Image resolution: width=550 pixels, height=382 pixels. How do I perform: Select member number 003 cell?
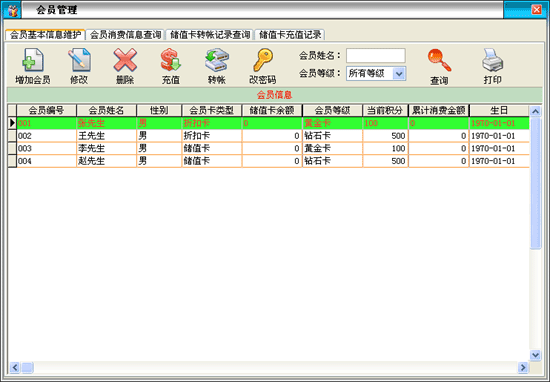point(46,148)
